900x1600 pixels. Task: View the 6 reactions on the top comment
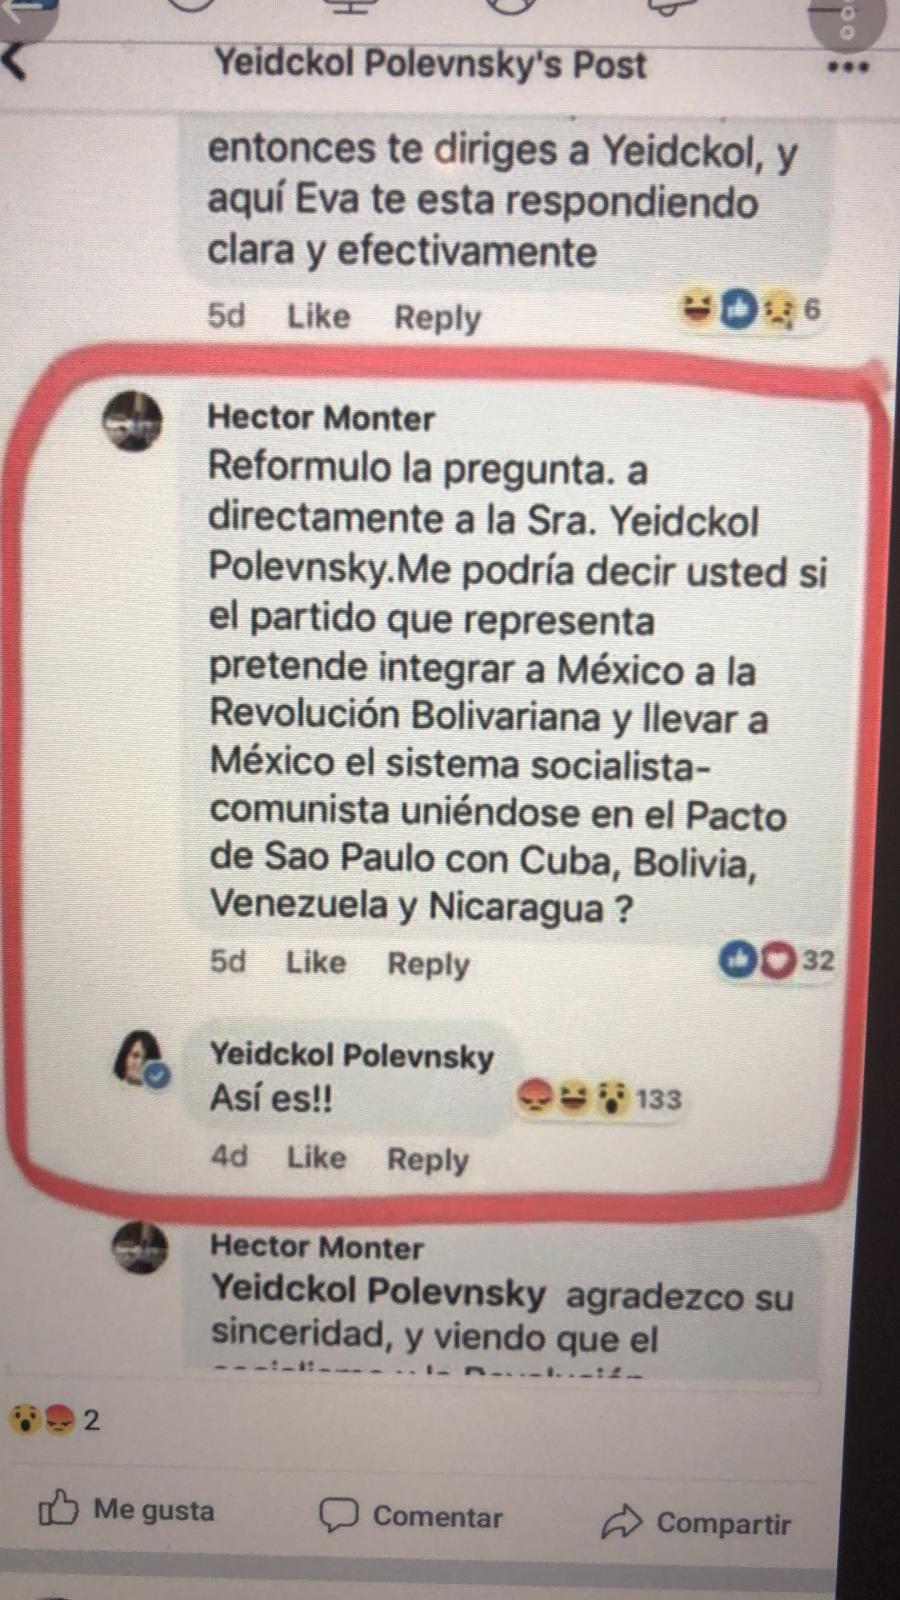pyautogui.click(x=750, y=310)
